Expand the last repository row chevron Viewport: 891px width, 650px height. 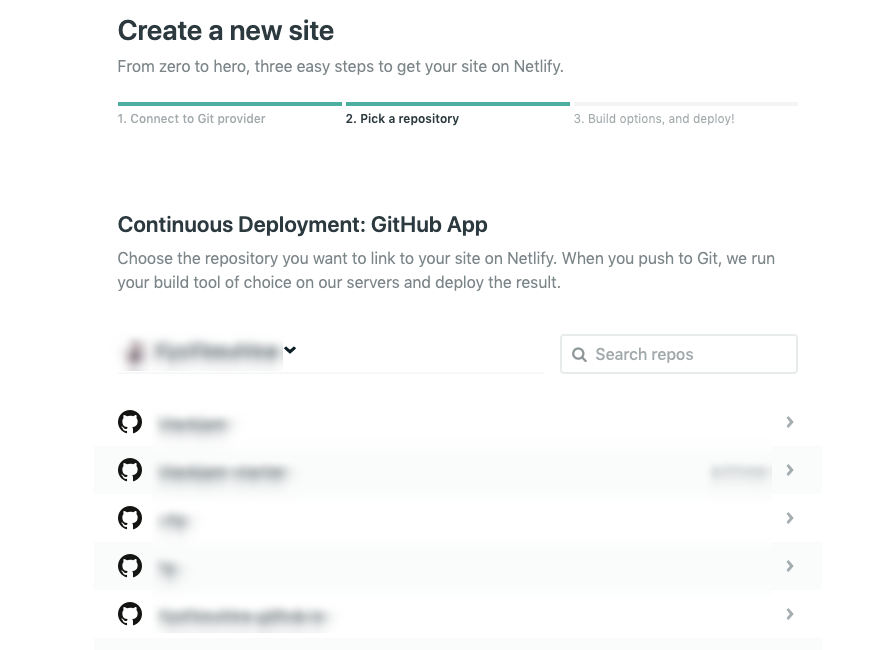(x=790, y=614)
